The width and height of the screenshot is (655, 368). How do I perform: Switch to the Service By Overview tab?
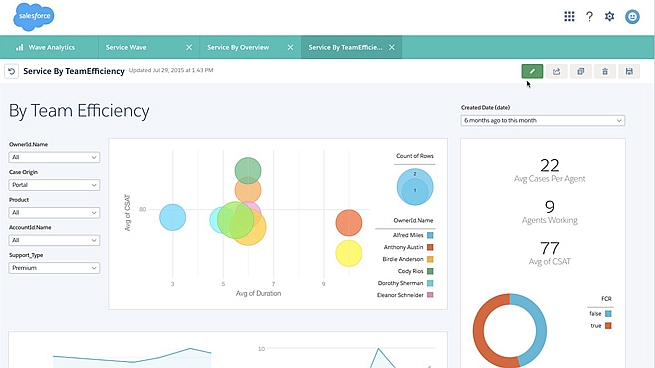coord(251,47)
